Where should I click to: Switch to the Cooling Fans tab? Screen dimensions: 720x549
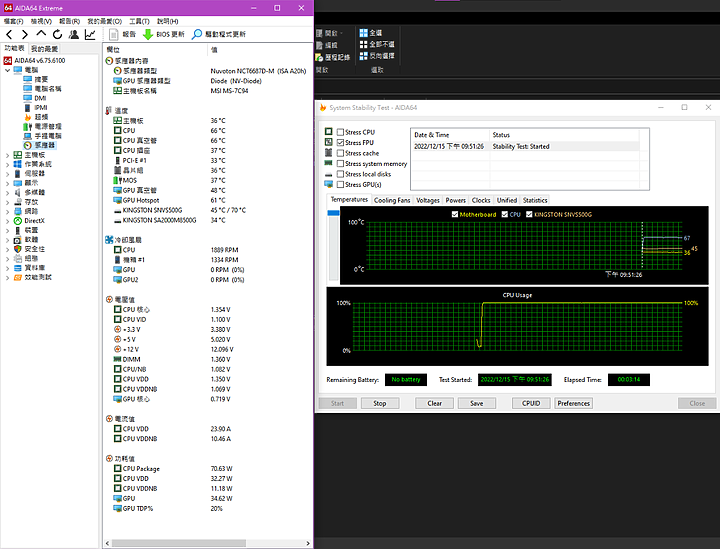pyautogui.click(x=392, y=200)
